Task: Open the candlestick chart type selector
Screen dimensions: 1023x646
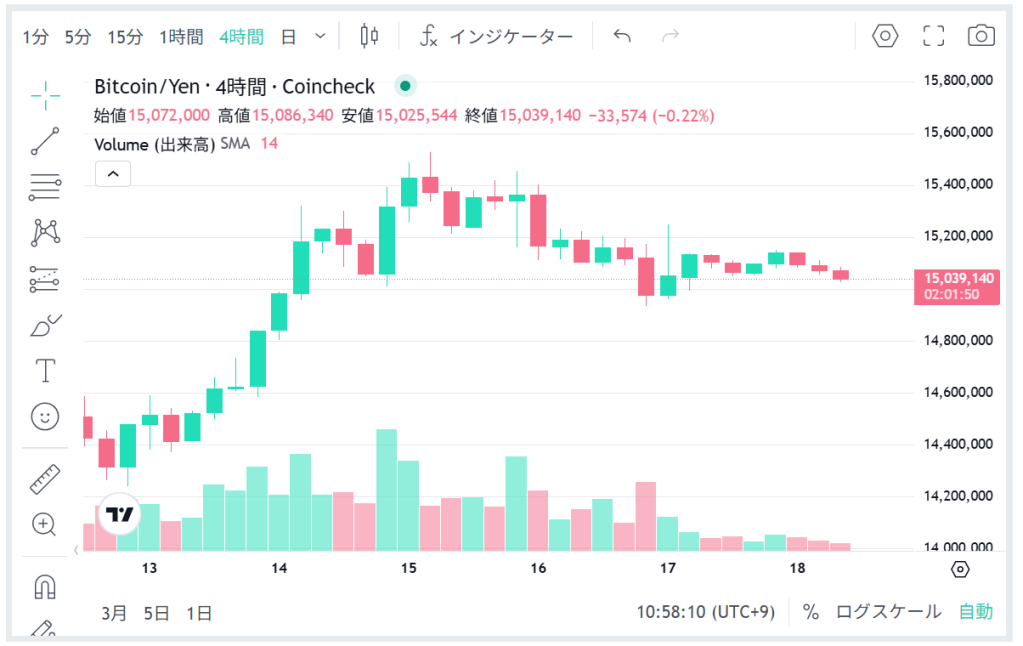Action: (x=369, y=37)
